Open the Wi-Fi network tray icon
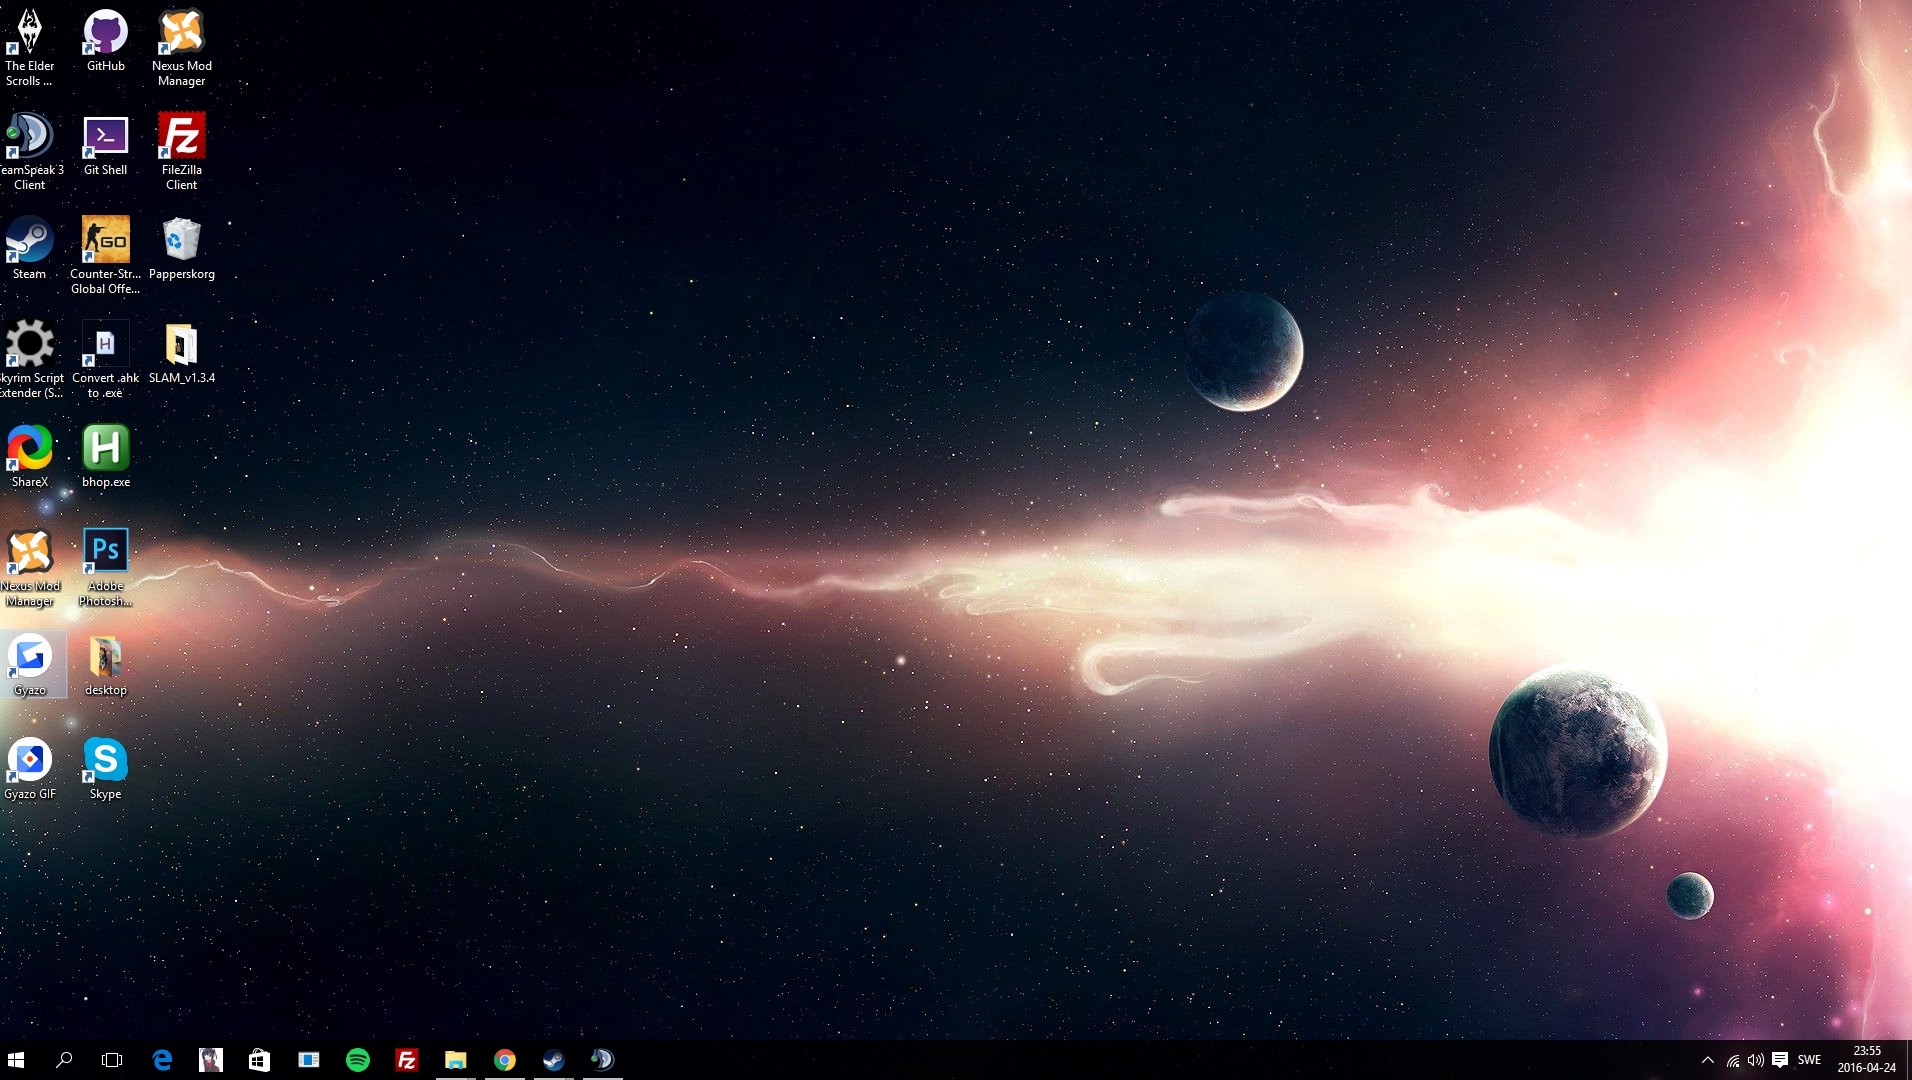Image resolution: width=1912 pixels, height=1080 pixels. coord(1733,1060)
